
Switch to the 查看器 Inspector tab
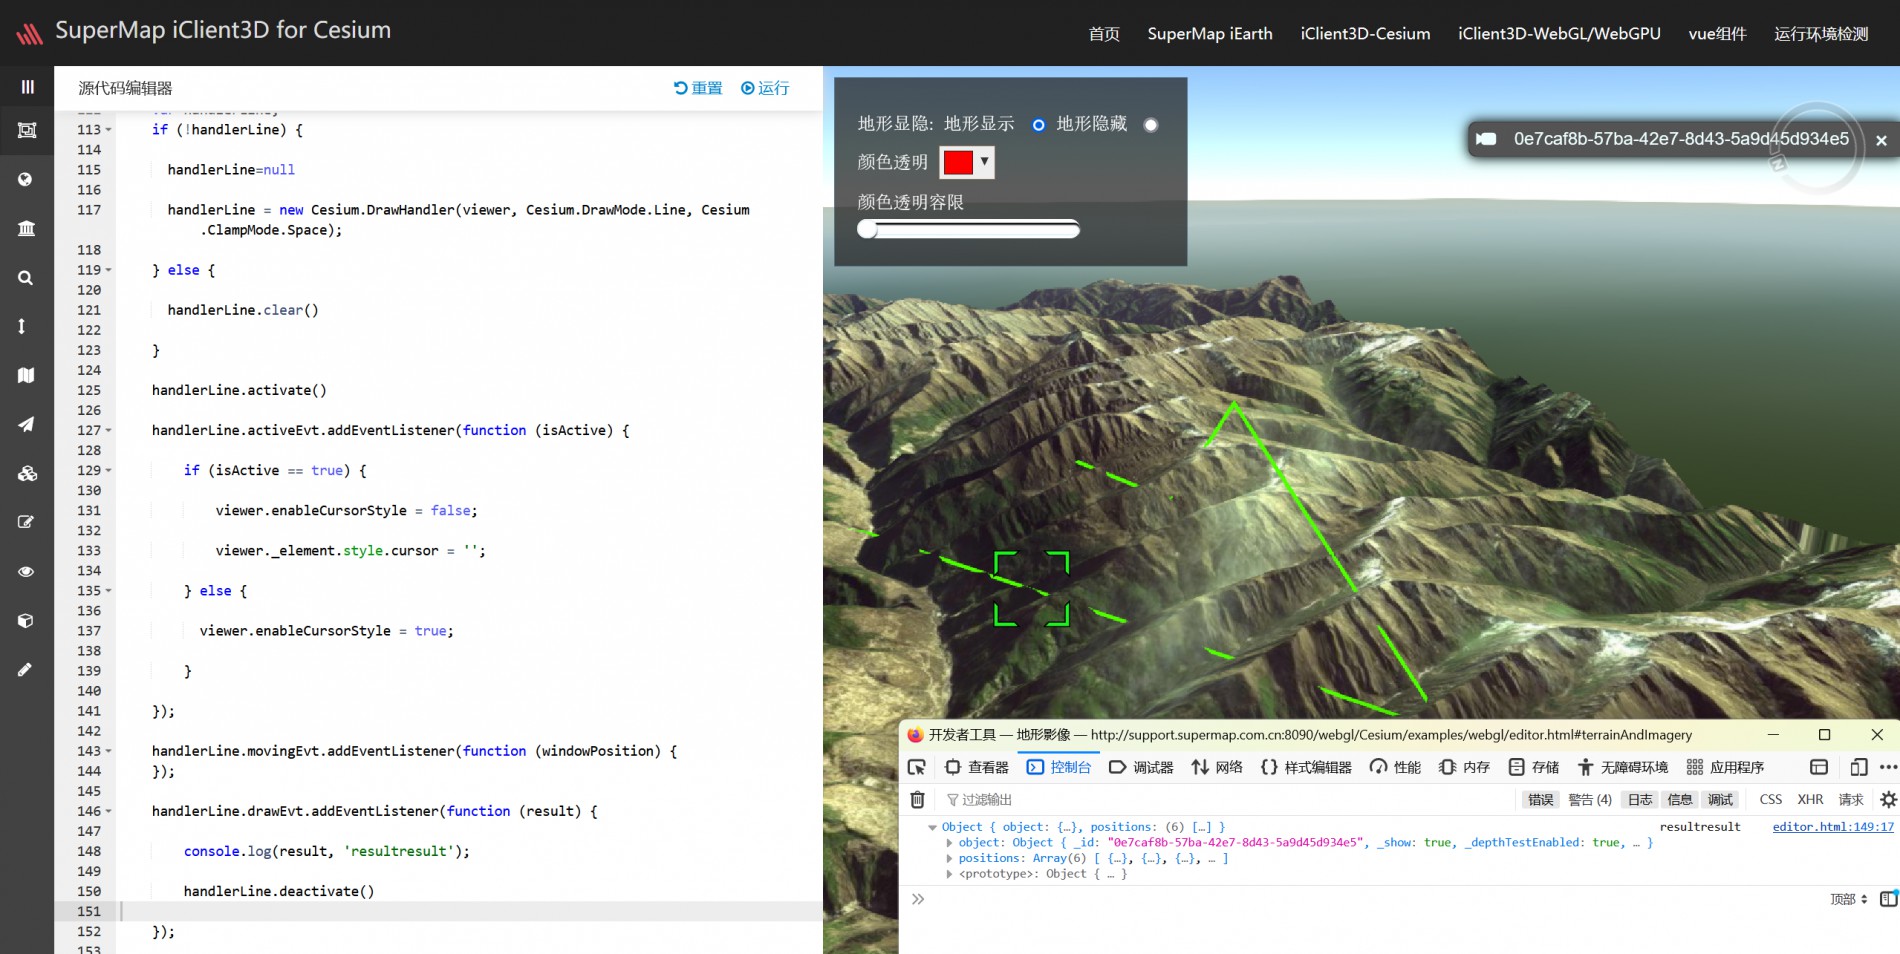977,767
